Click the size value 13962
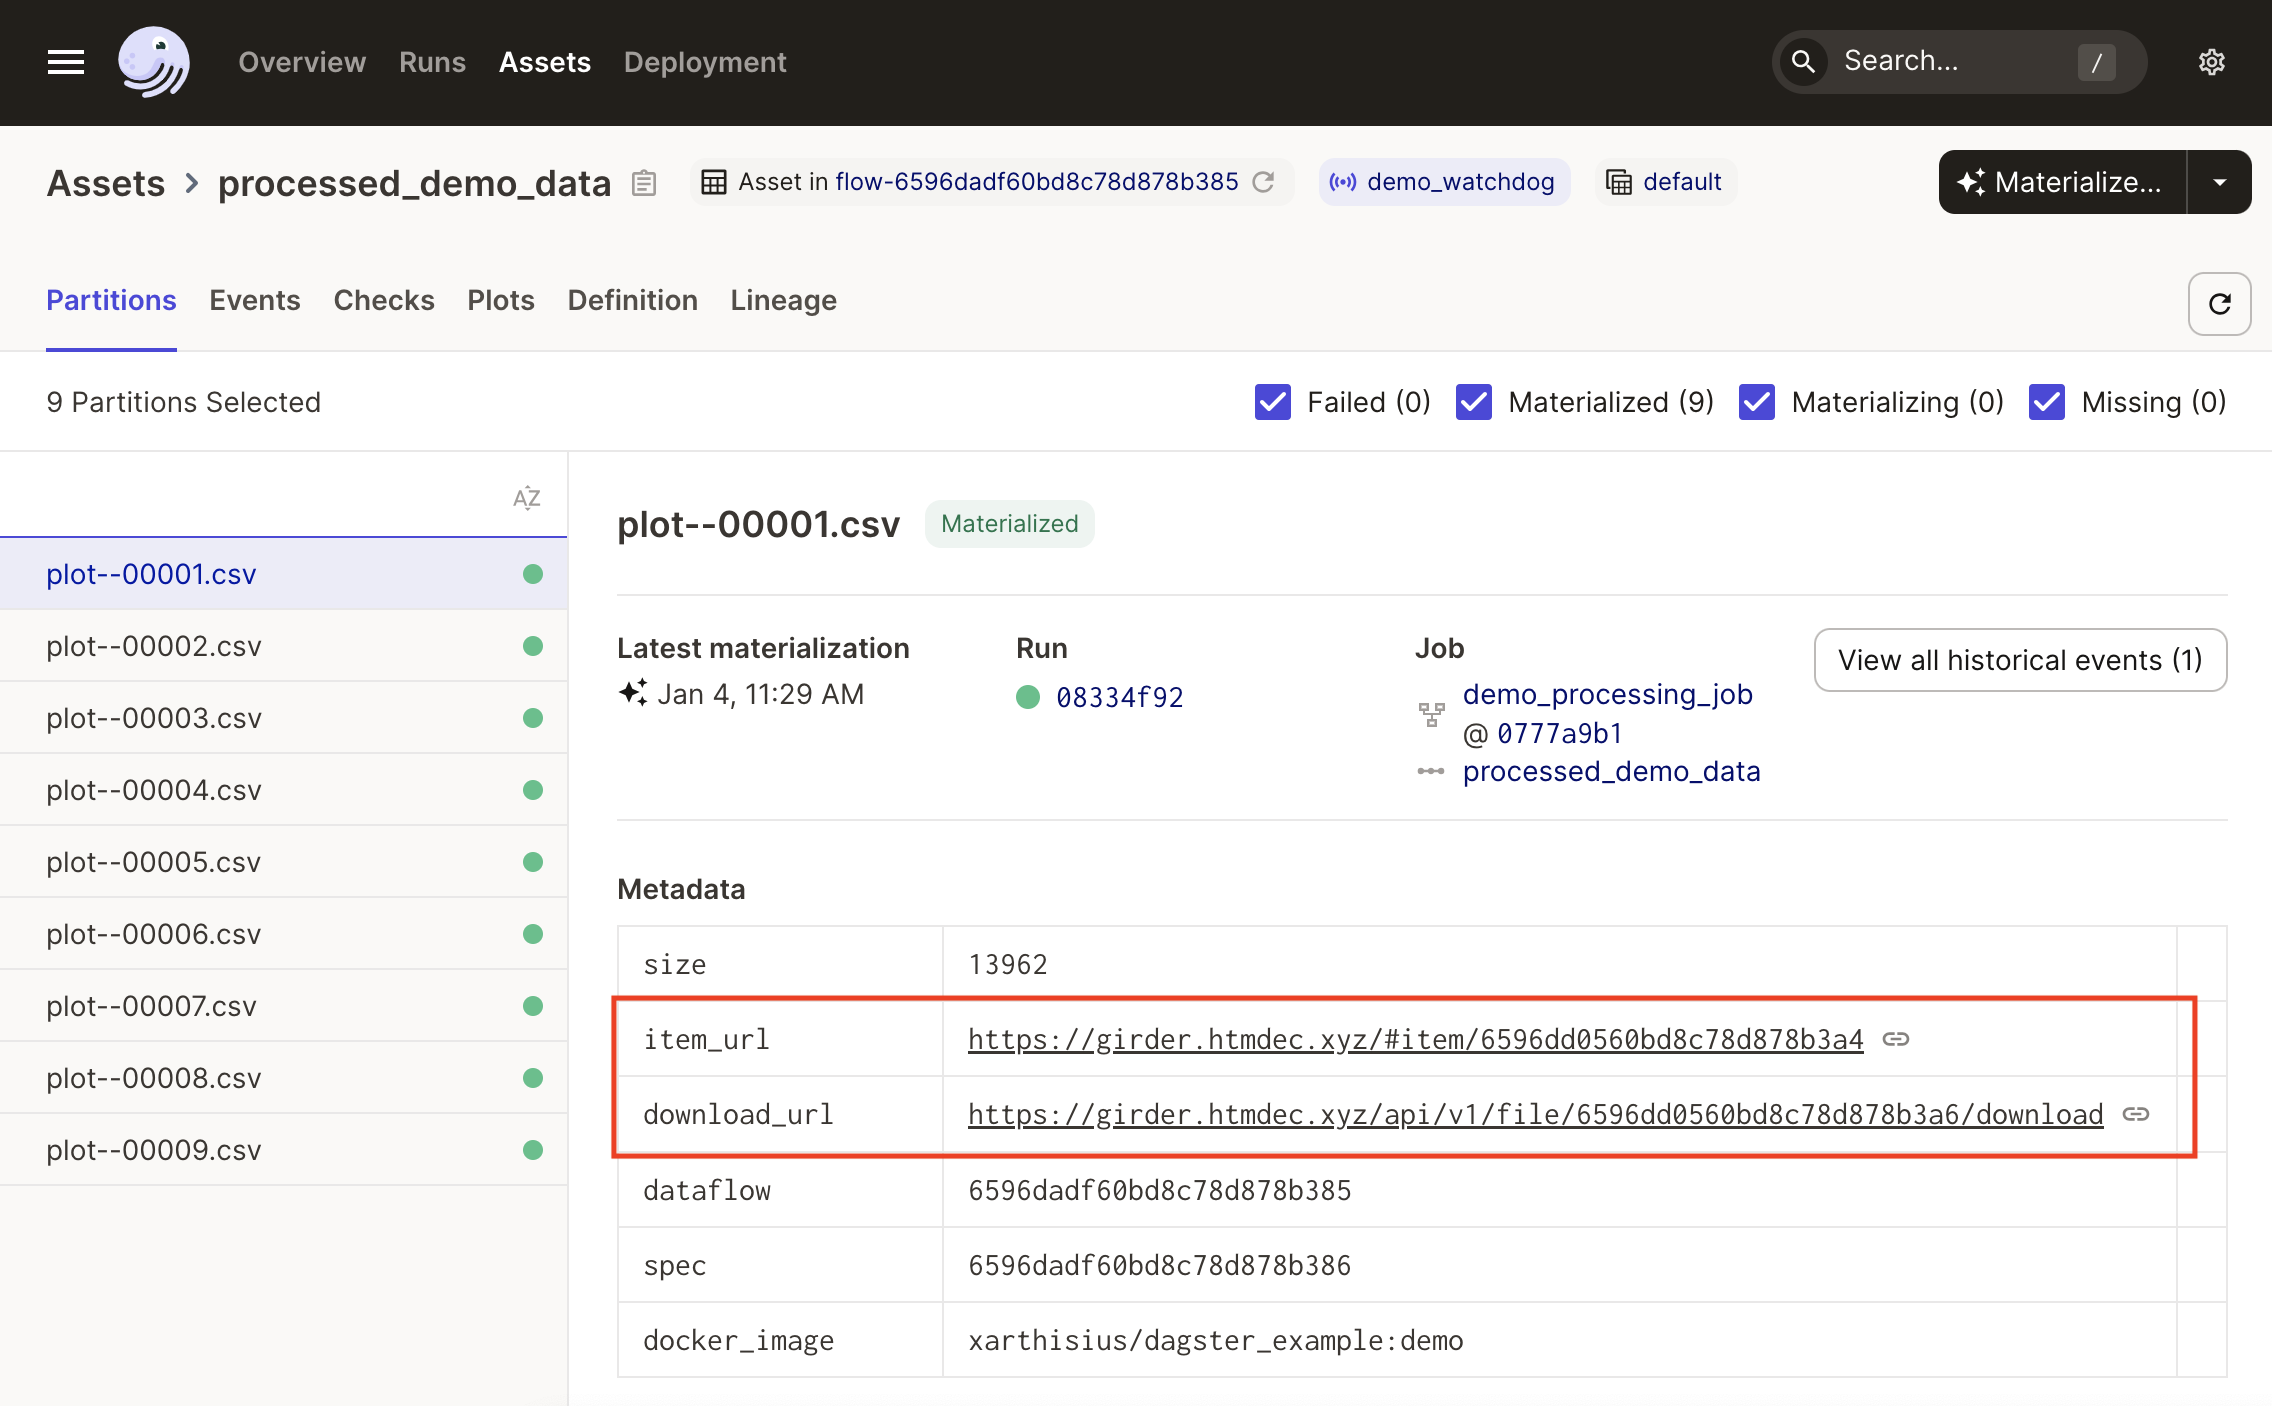 (x=1008, y=964)
